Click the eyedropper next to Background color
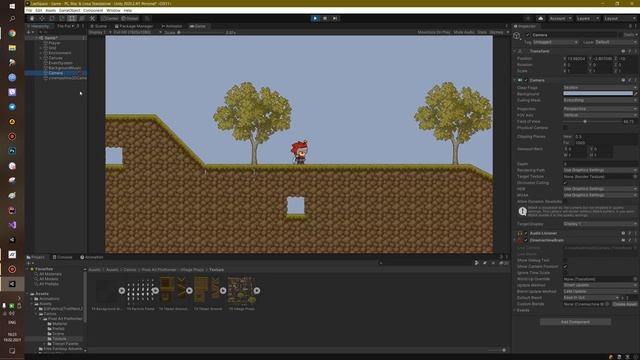640x360 pixels. click(636, 93)
